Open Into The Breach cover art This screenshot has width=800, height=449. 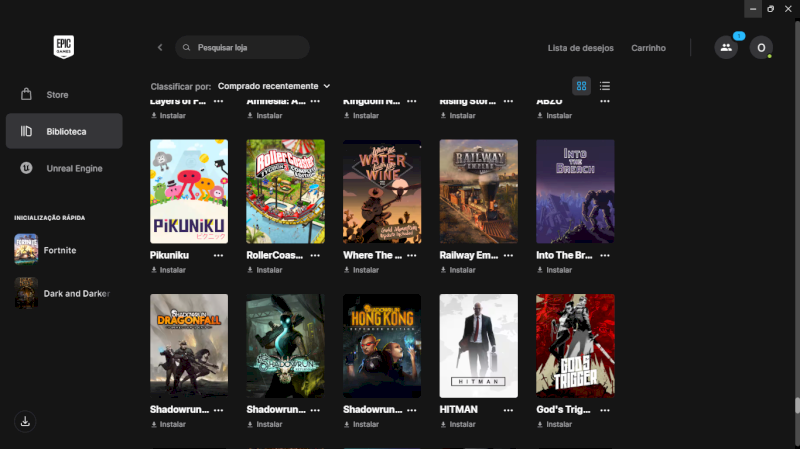(x=575, y=191)
